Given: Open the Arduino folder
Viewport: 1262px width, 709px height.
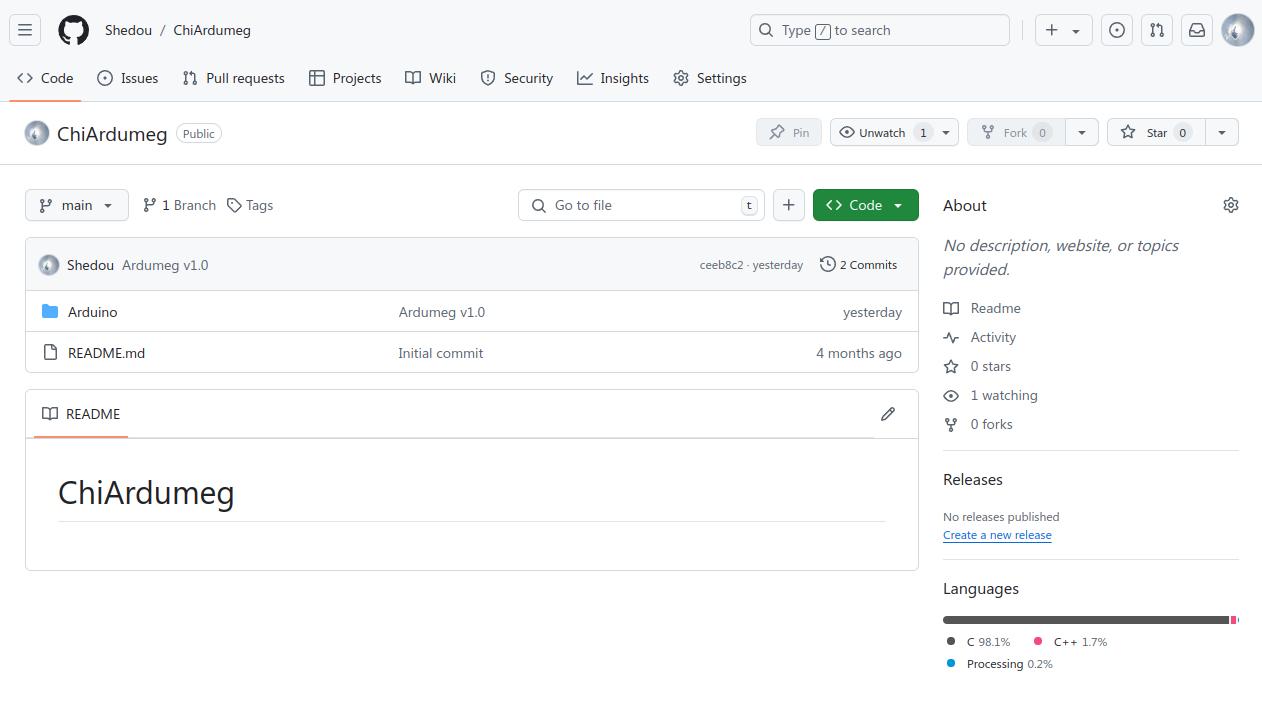Looking at the screenshot, I should coord(92,312).
